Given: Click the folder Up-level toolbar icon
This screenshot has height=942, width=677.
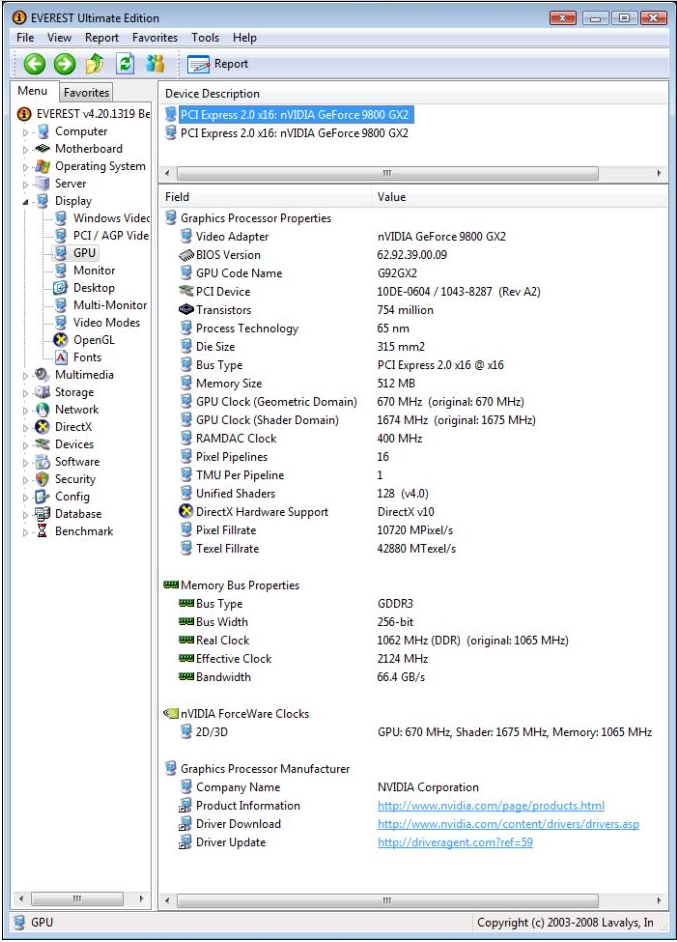Looking at the screenshot, I should click(x=96, y=64).
